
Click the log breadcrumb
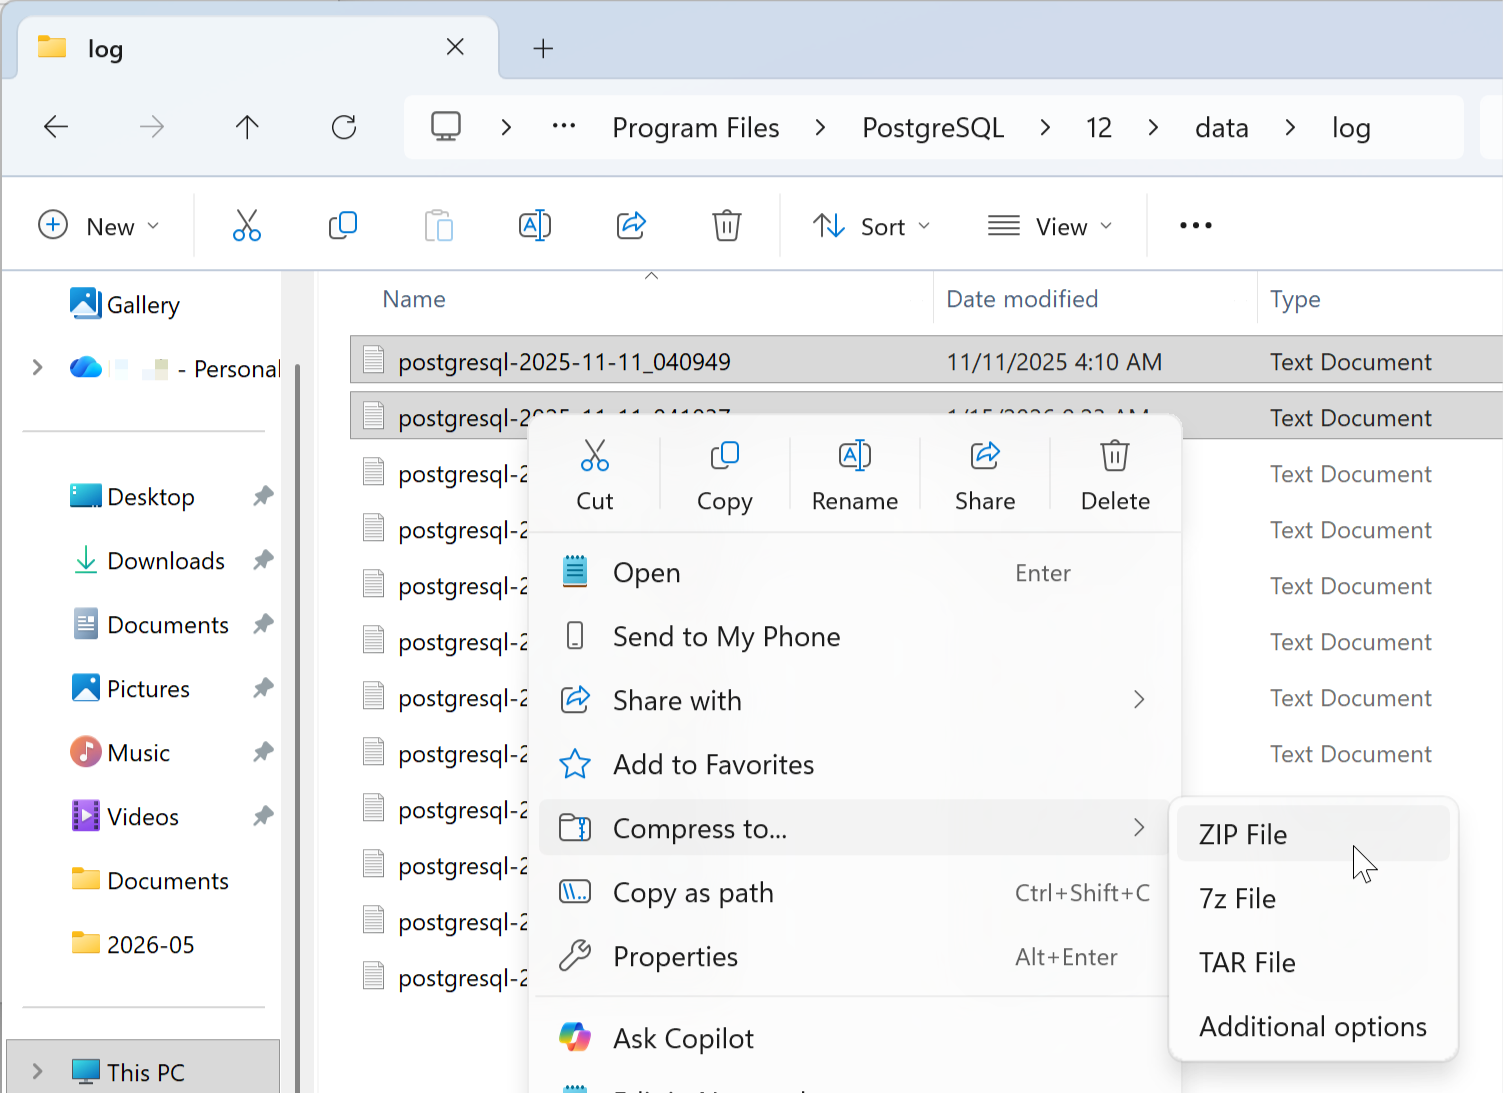tap(1351, 128)
